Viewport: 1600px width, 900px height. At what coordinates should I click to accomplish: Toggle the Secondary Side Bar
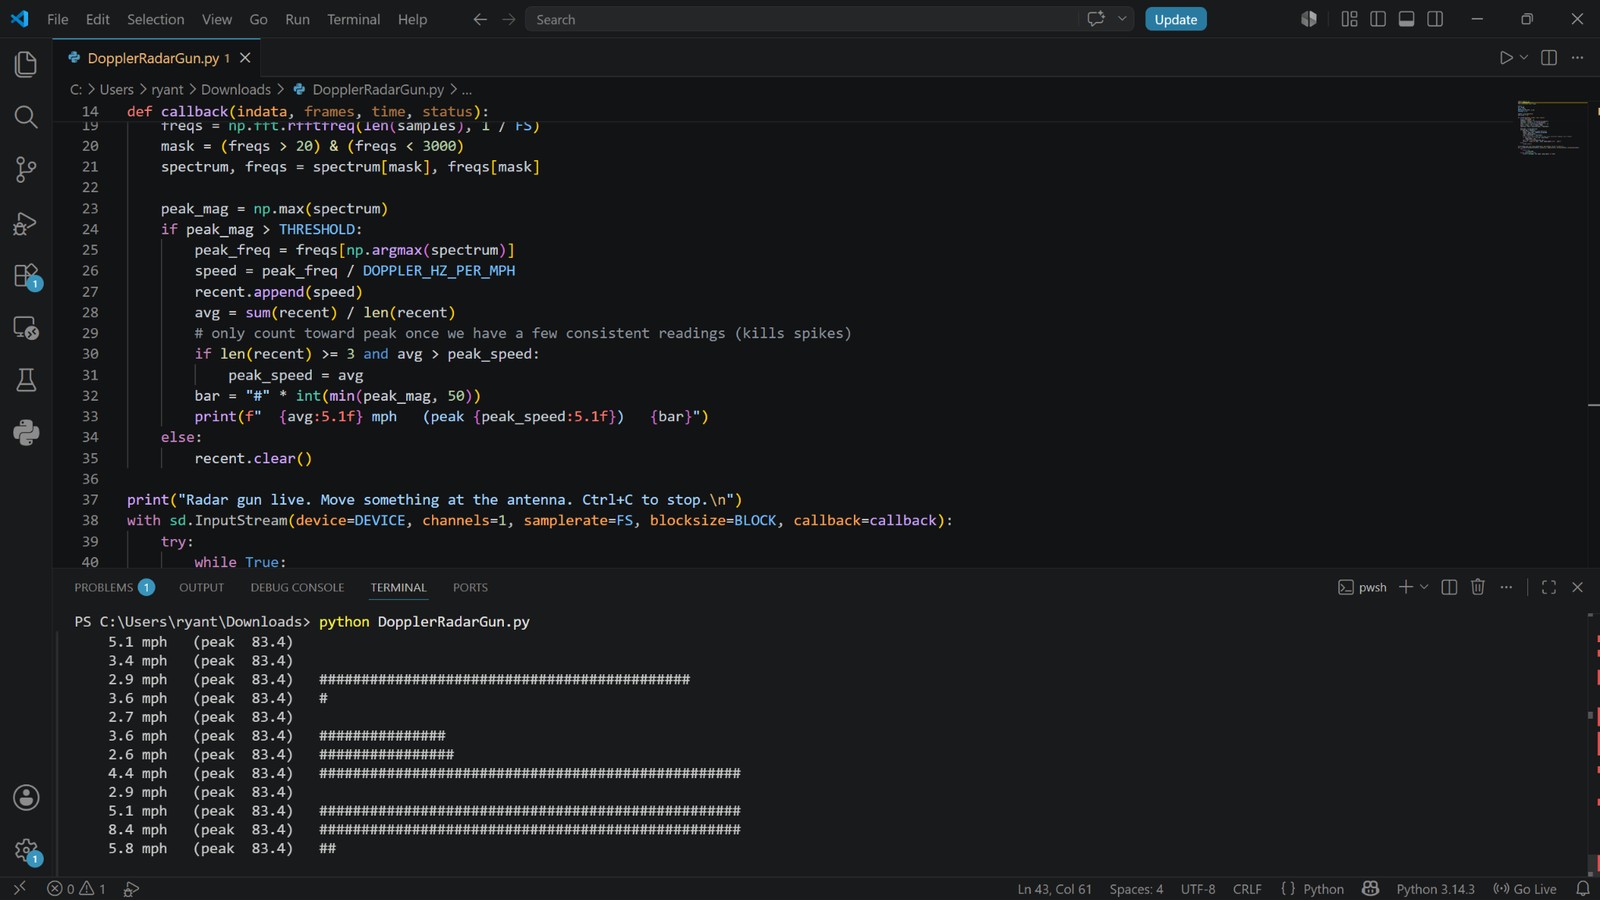pyautogui.click(x=1436, y=19)
